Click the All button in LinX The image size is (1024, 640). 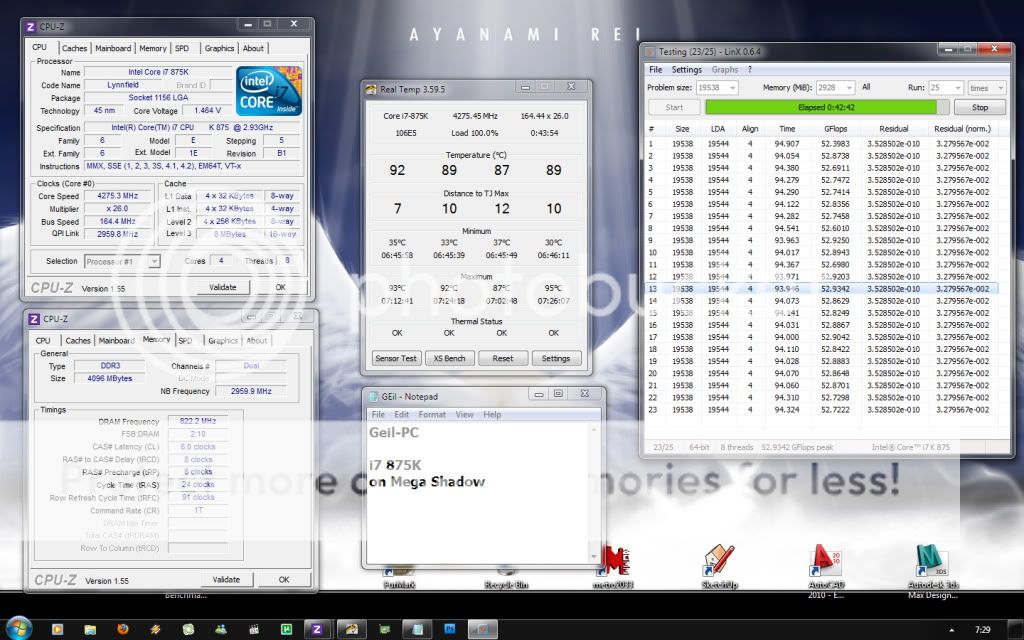[866, 87]
